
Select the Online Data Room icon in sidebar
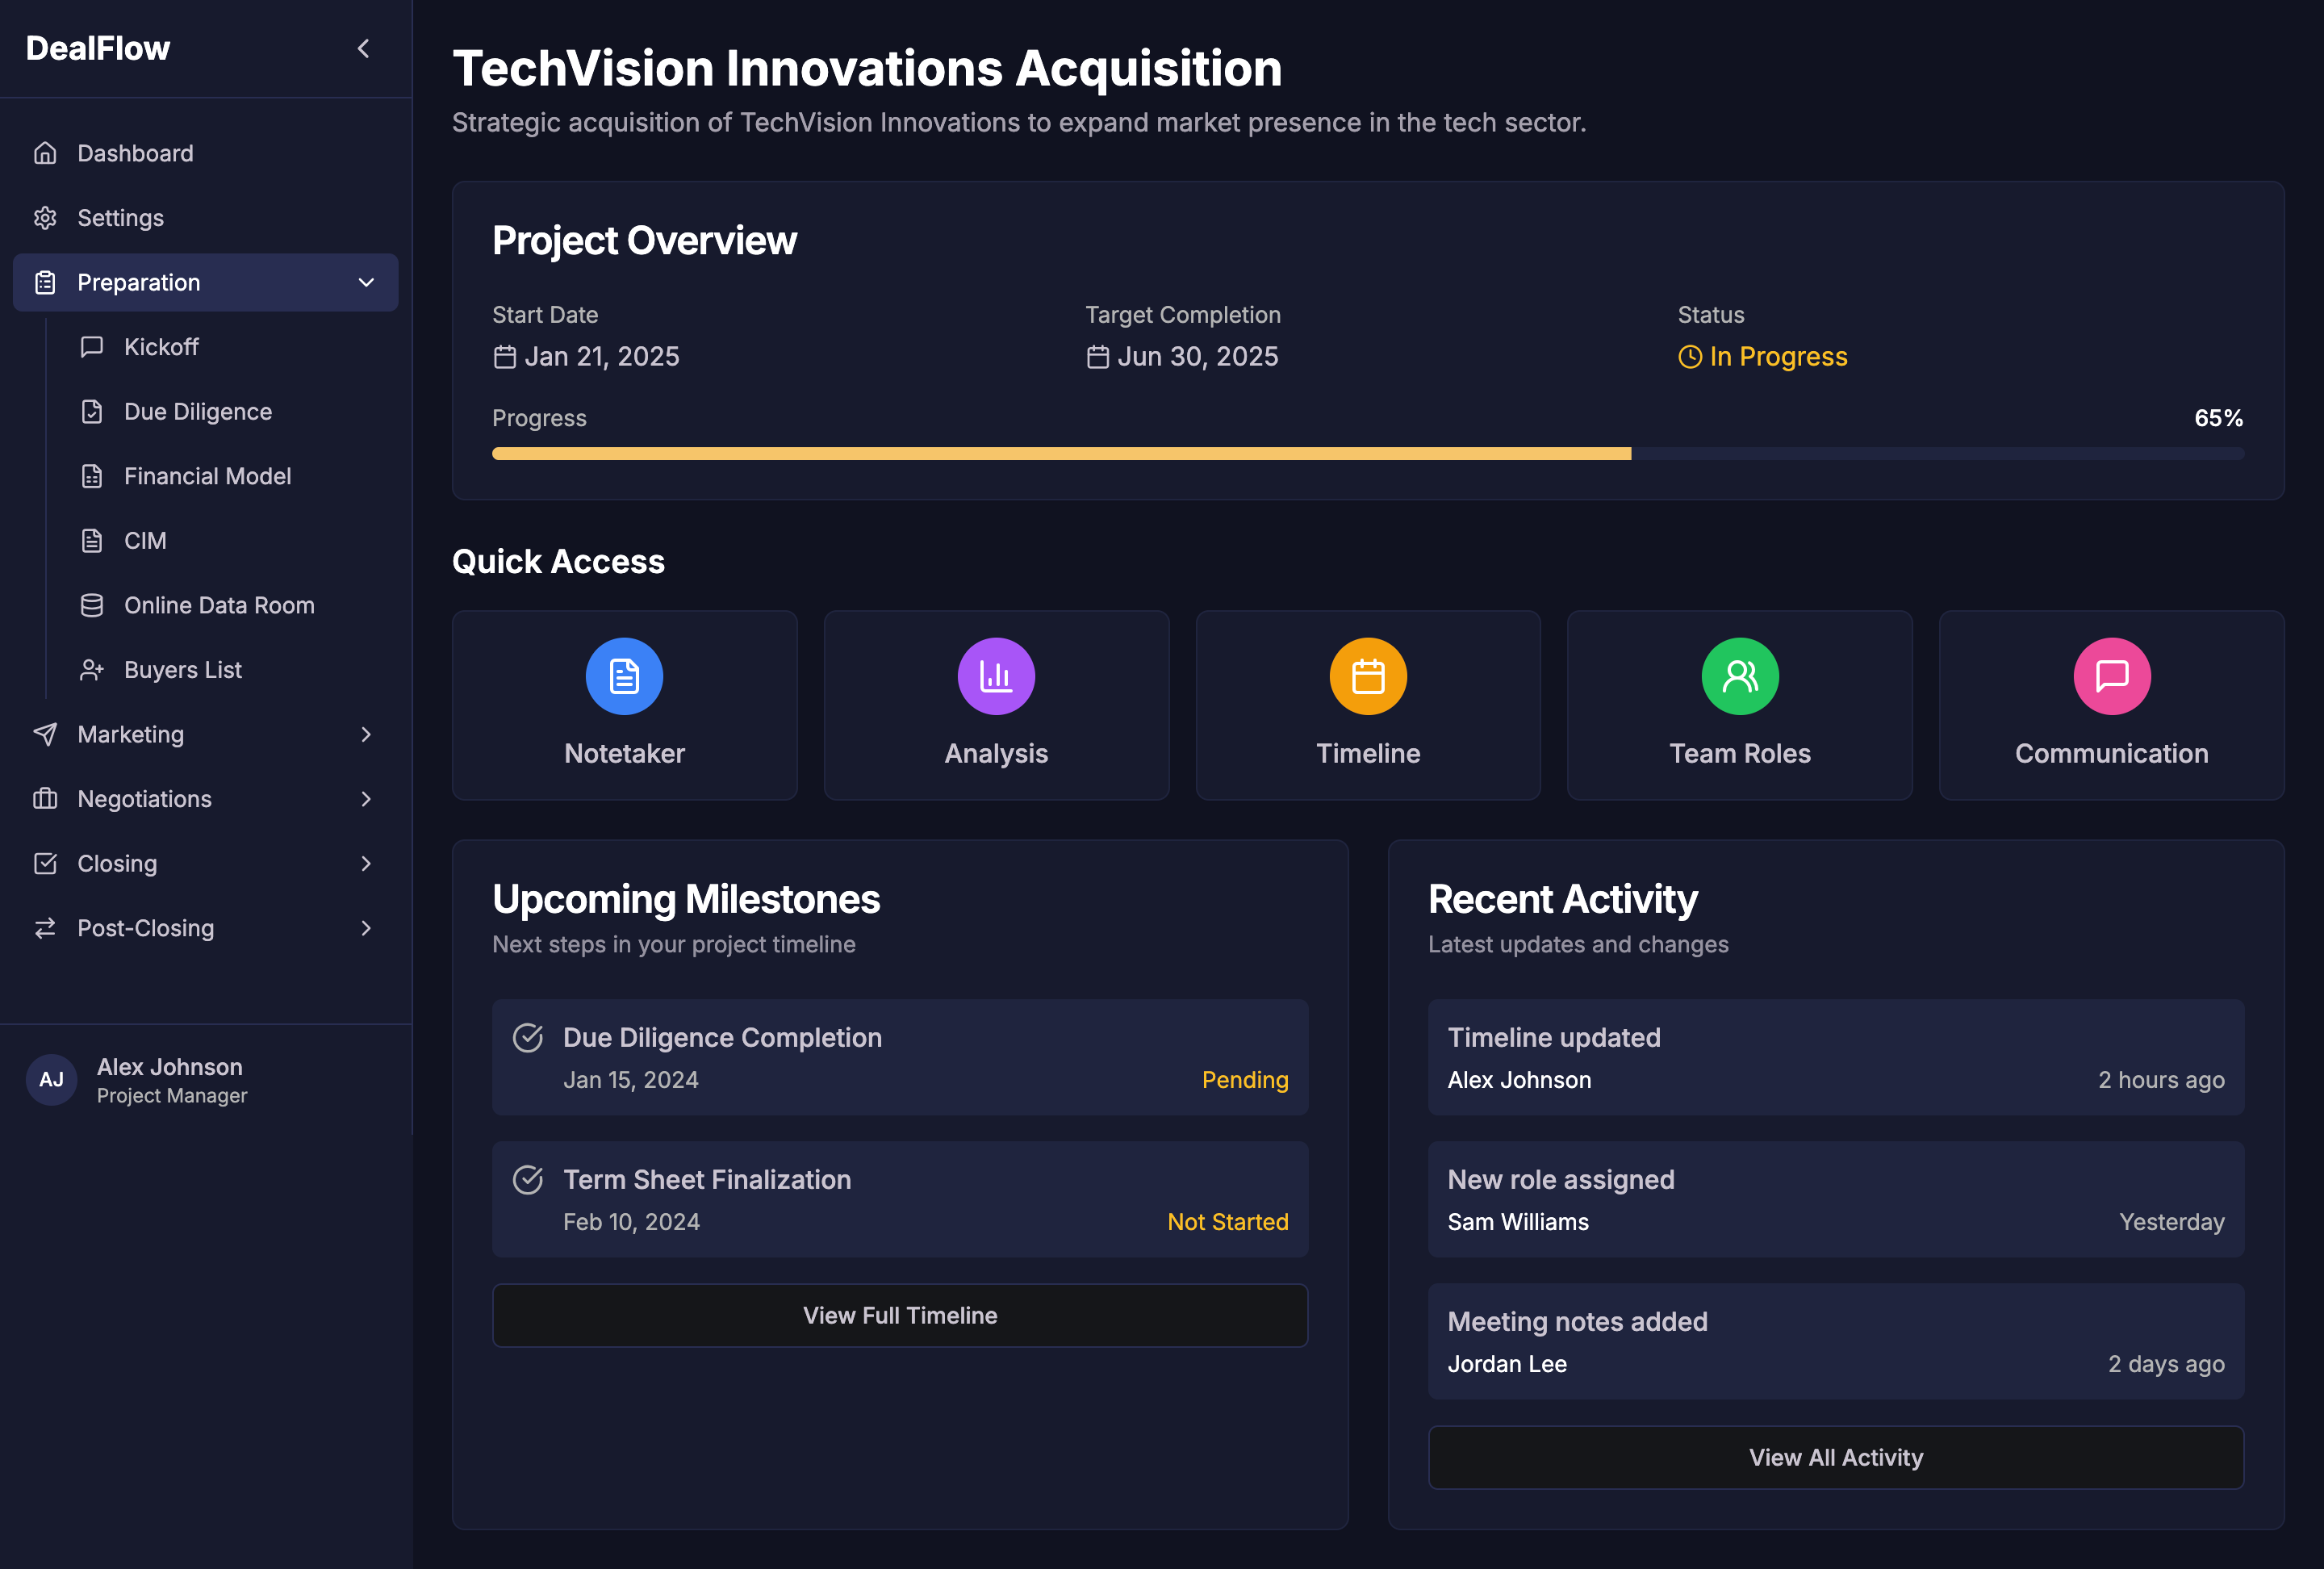tap(92, 605)
